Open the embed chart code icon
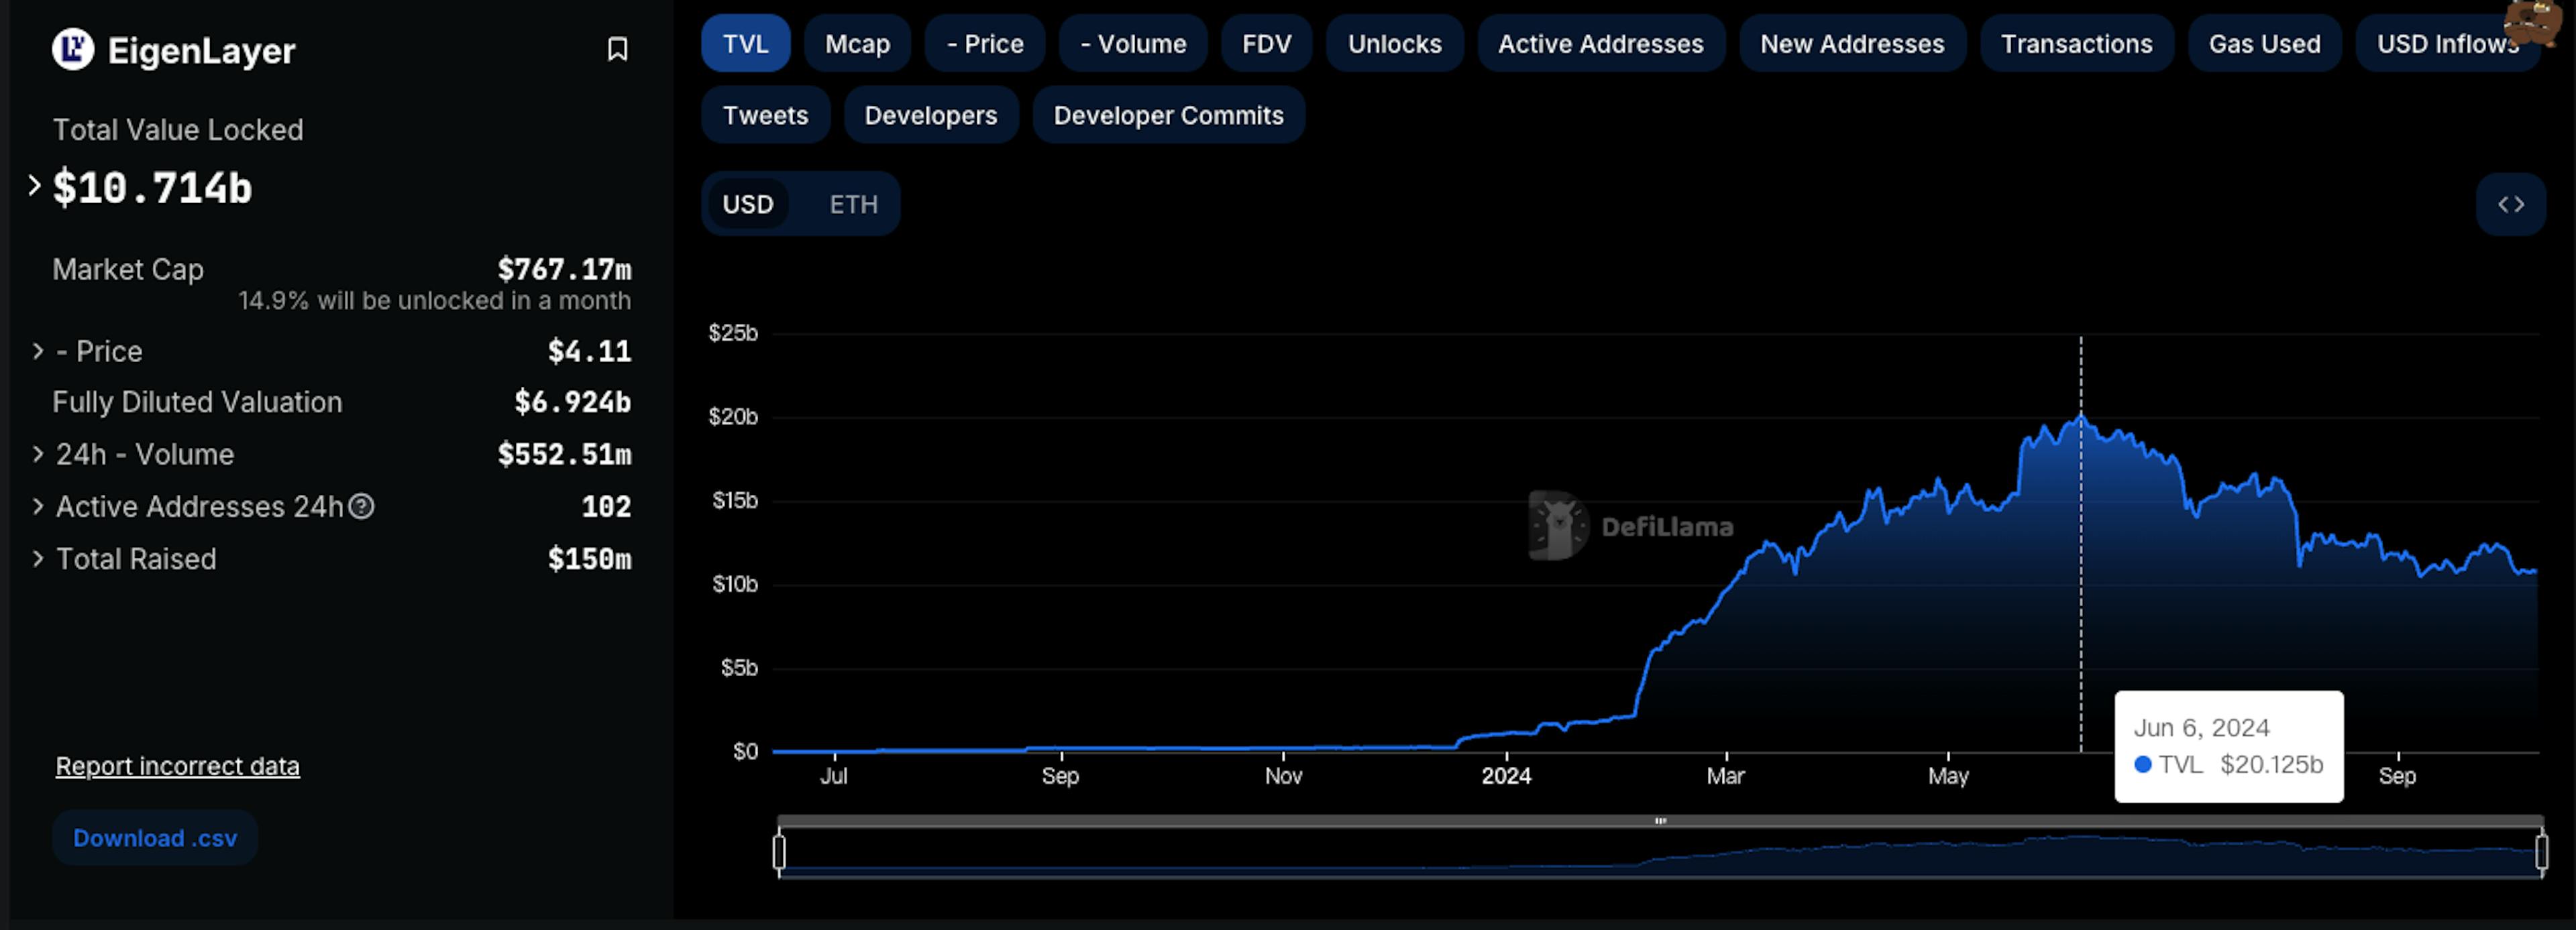The image size is (2576, 930). pyautogui.click(x=2510, y=204)
